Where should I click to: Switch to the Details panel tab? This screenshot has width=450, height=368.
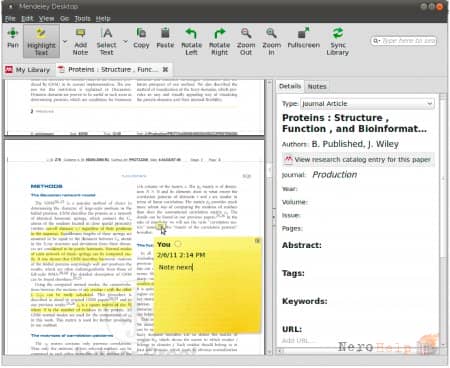[290, 86]
